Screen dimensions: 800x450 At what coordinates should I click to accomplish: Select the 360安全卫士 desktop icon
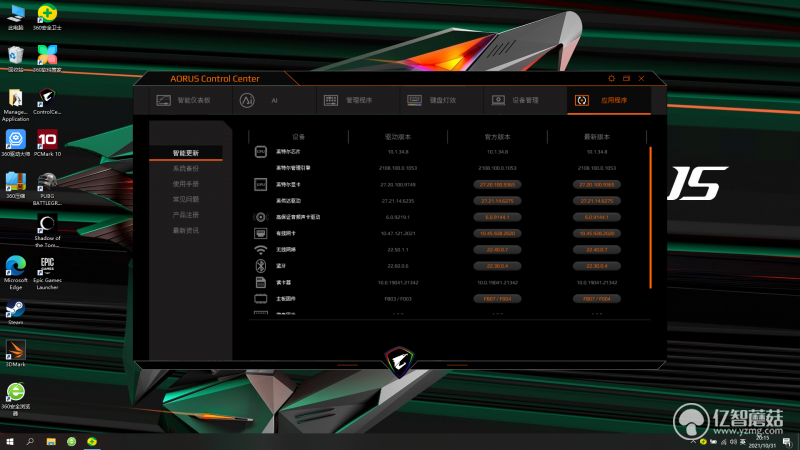pyautogui.click(x=47, y=17)
